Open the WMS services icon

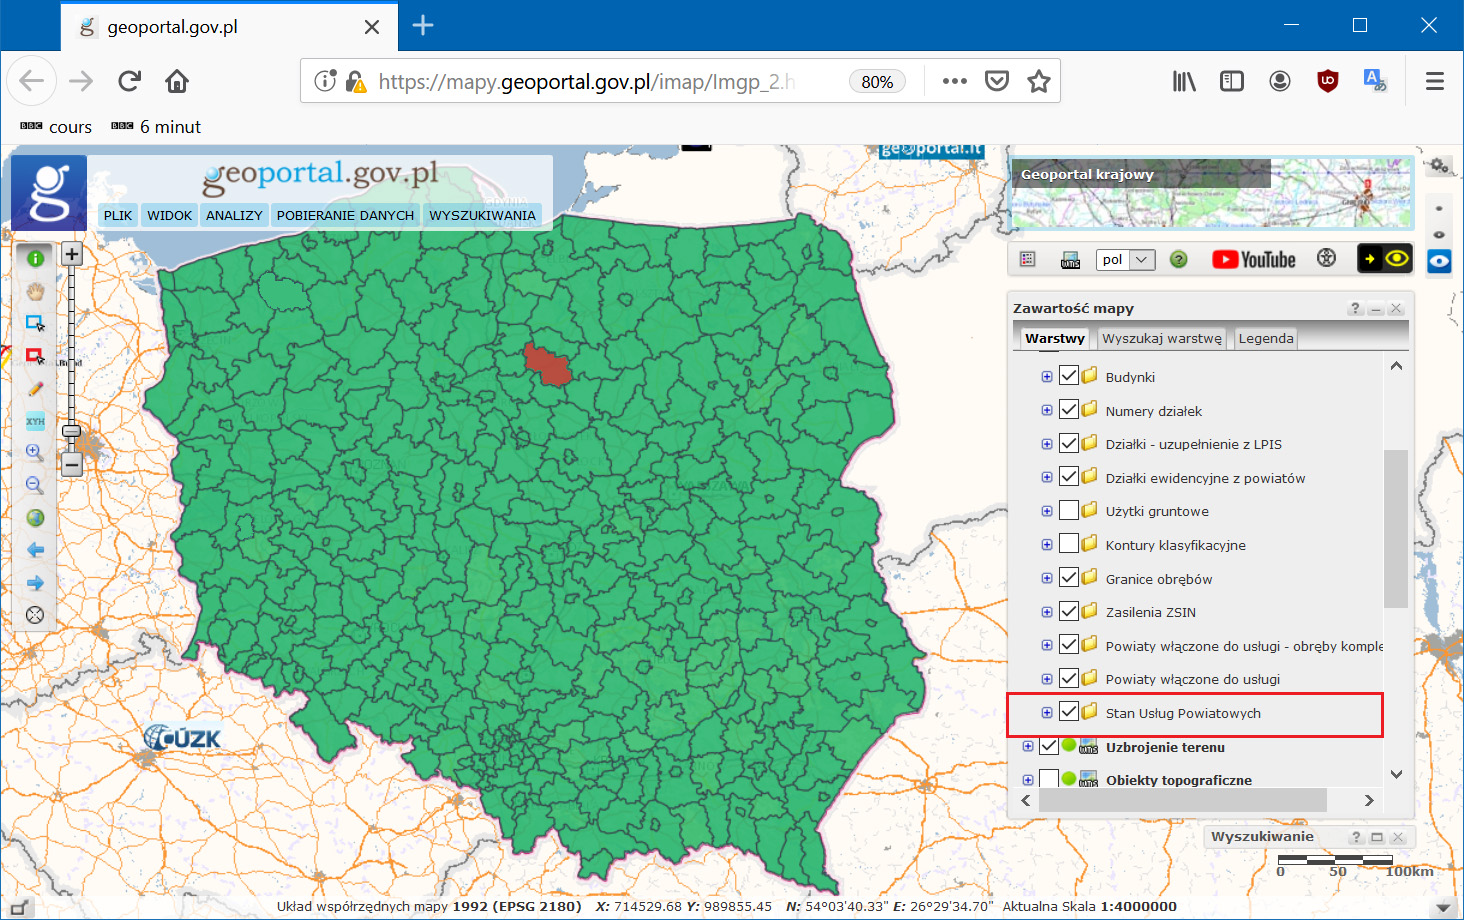(1070, 259)
